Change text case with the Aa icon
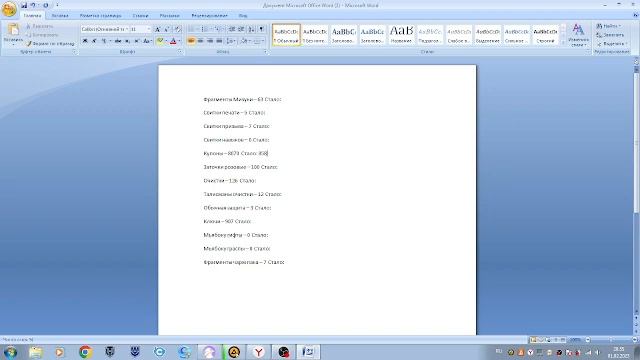 click(147, 41)
